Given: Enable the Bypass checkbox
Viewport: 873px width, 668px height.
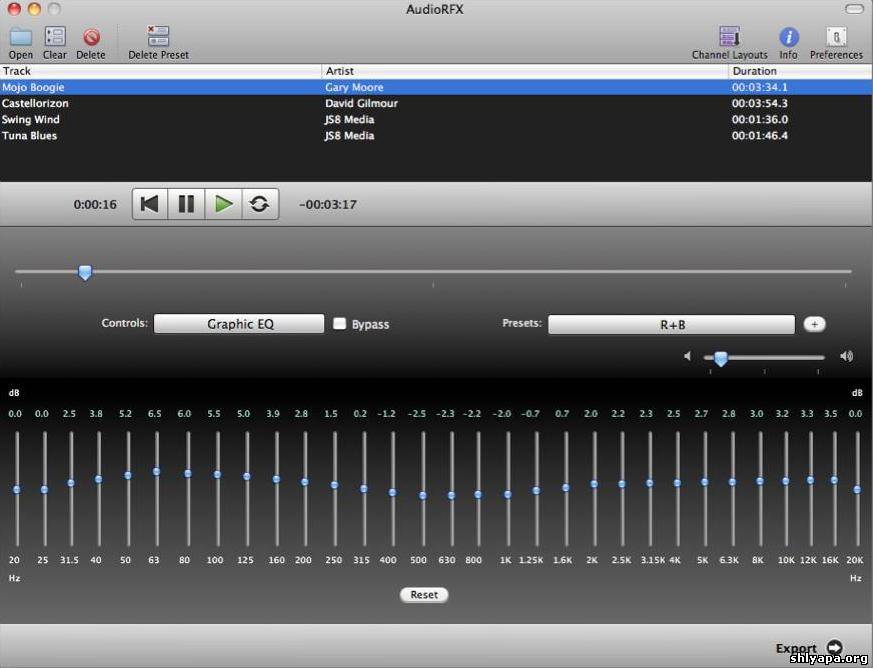Looking at the screenshot, I should click(340, 324).
